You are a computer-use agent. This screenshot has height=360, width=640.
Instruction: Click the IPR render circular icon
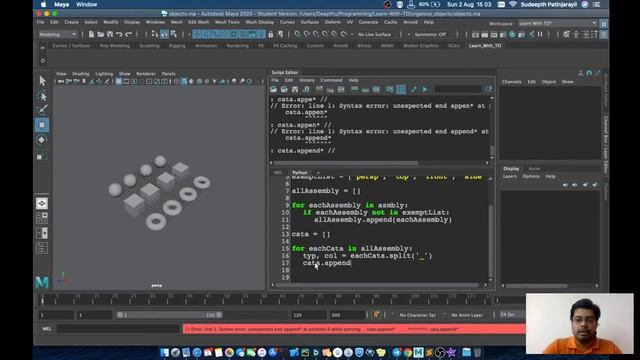(512, 35)
